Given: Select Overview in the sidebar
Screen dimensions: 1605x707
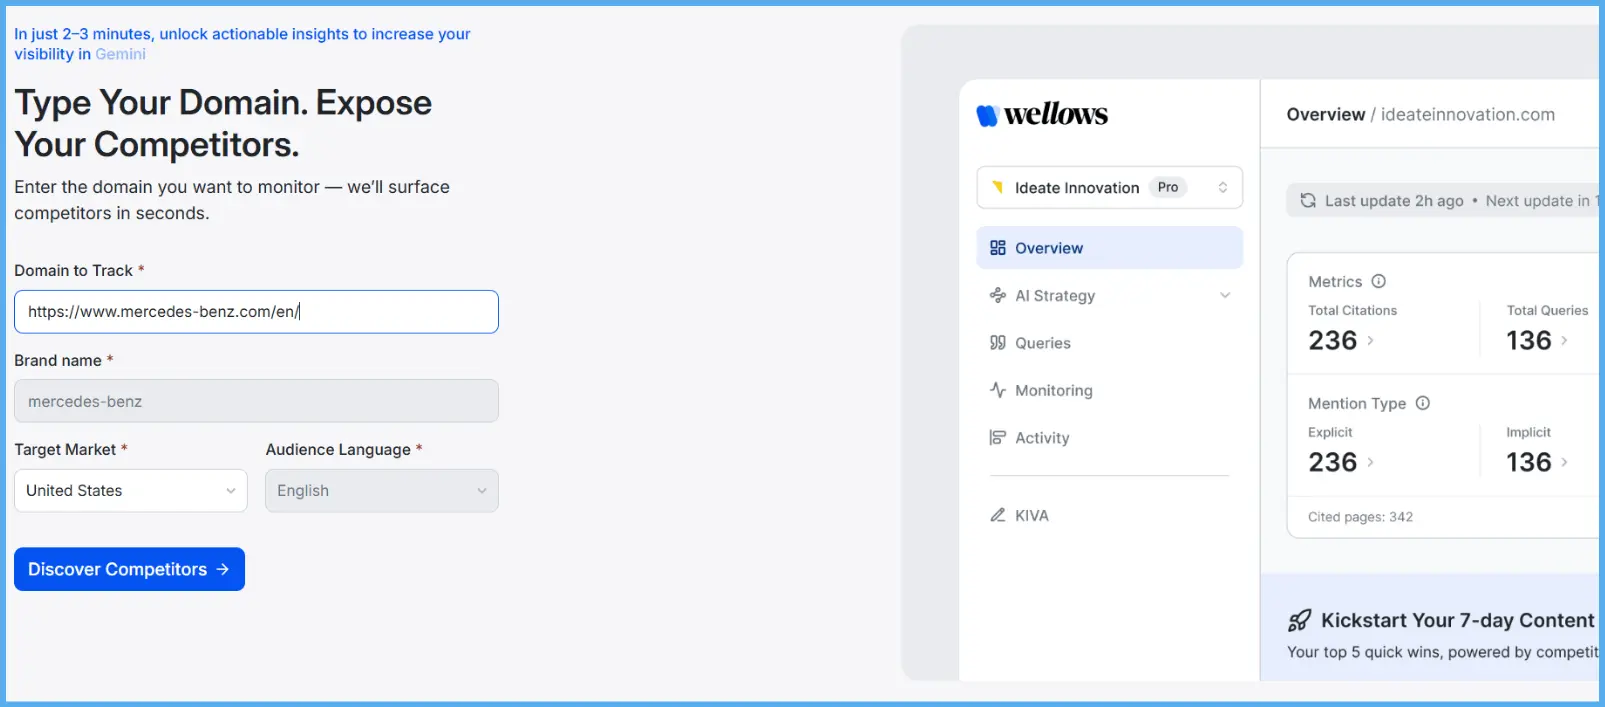Looking at the screenshot, I should 1110,248.
